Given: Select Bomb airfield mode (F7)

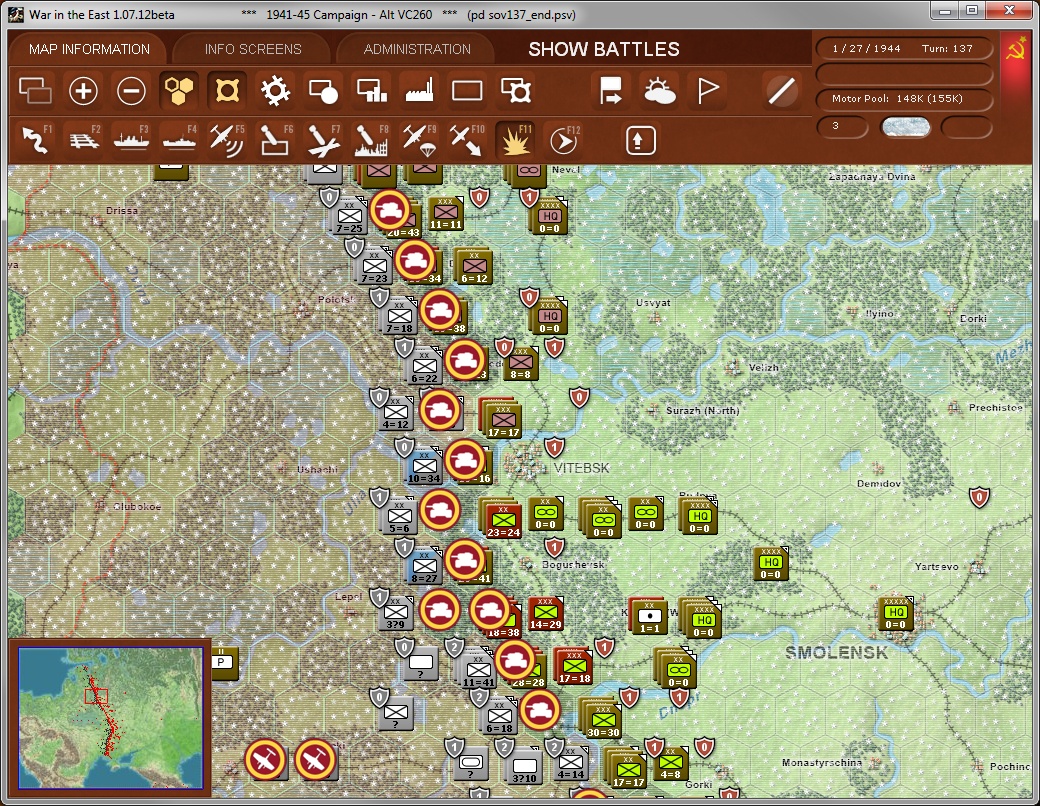Looking at the screenshot, I should click(323, 140).
